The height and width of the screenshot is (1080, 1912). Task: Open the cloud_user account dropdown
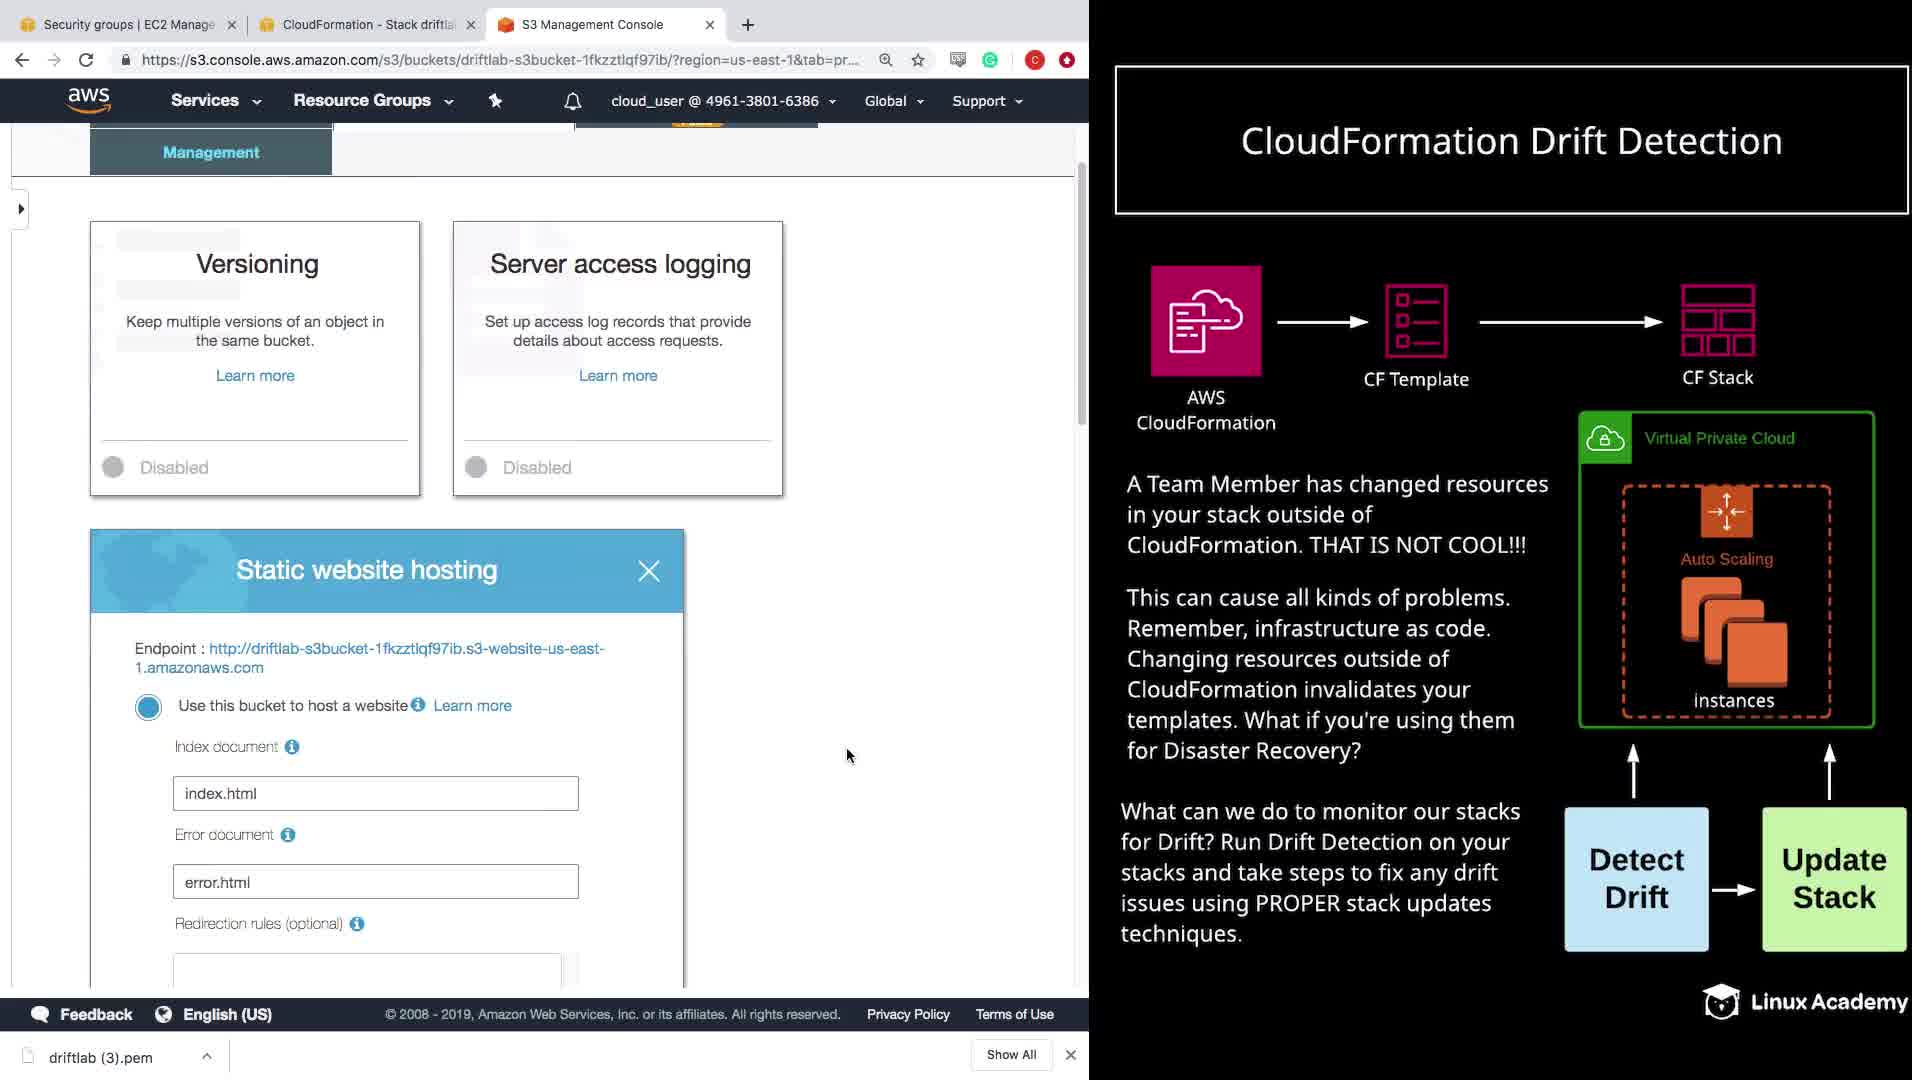point(724,101)
